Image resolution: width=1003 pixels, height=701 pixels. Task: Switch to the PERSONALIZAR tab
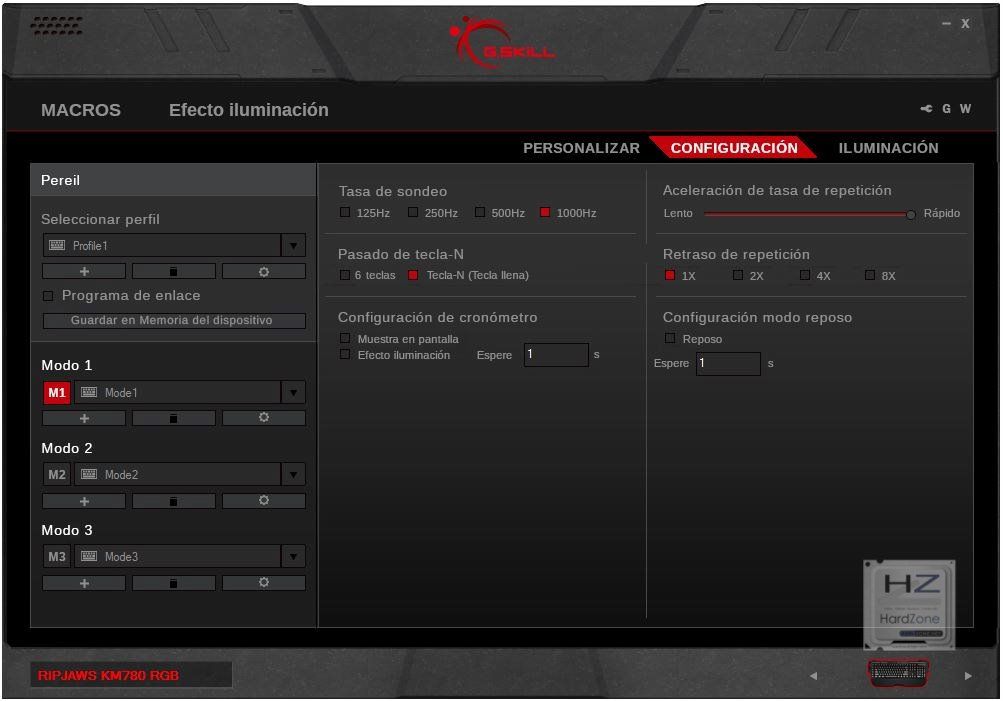[581, 148]
